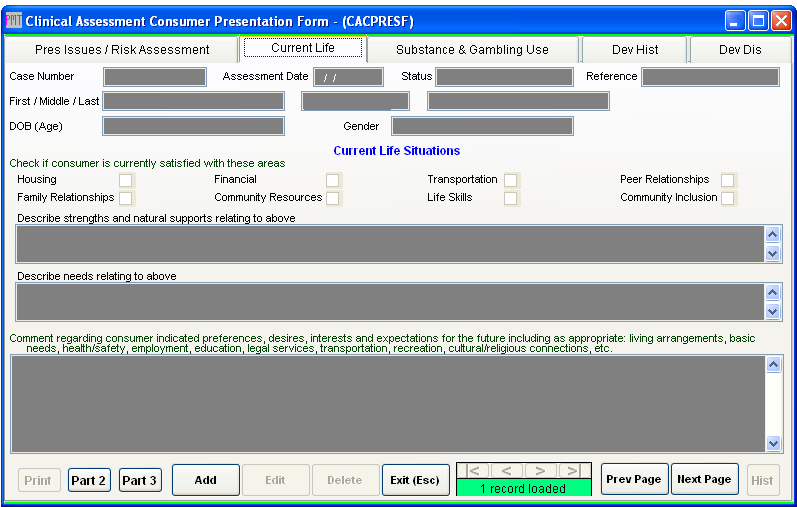Open Part 2 of the form
Viewport: 797px width, 507px height.
click(89, 480)
